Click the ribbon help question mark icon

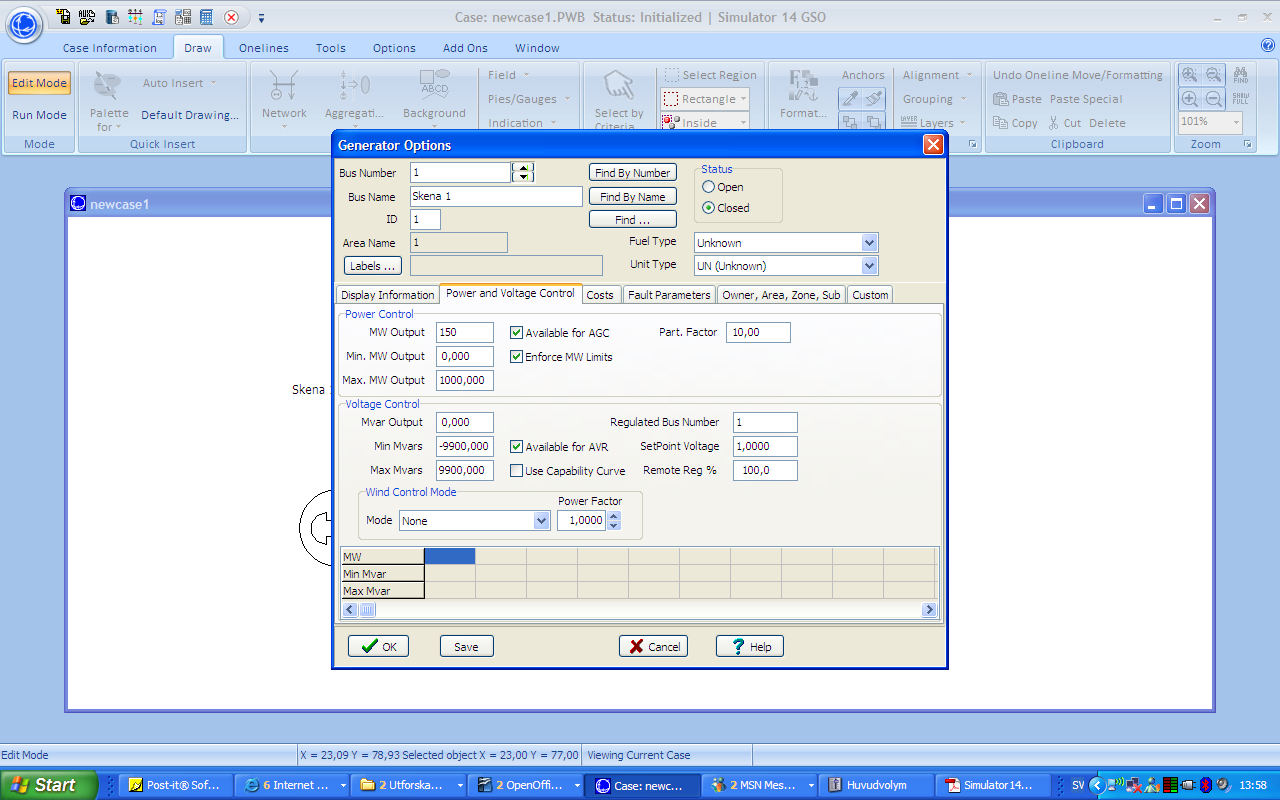pyautogui.click(x=1267, y=45)
